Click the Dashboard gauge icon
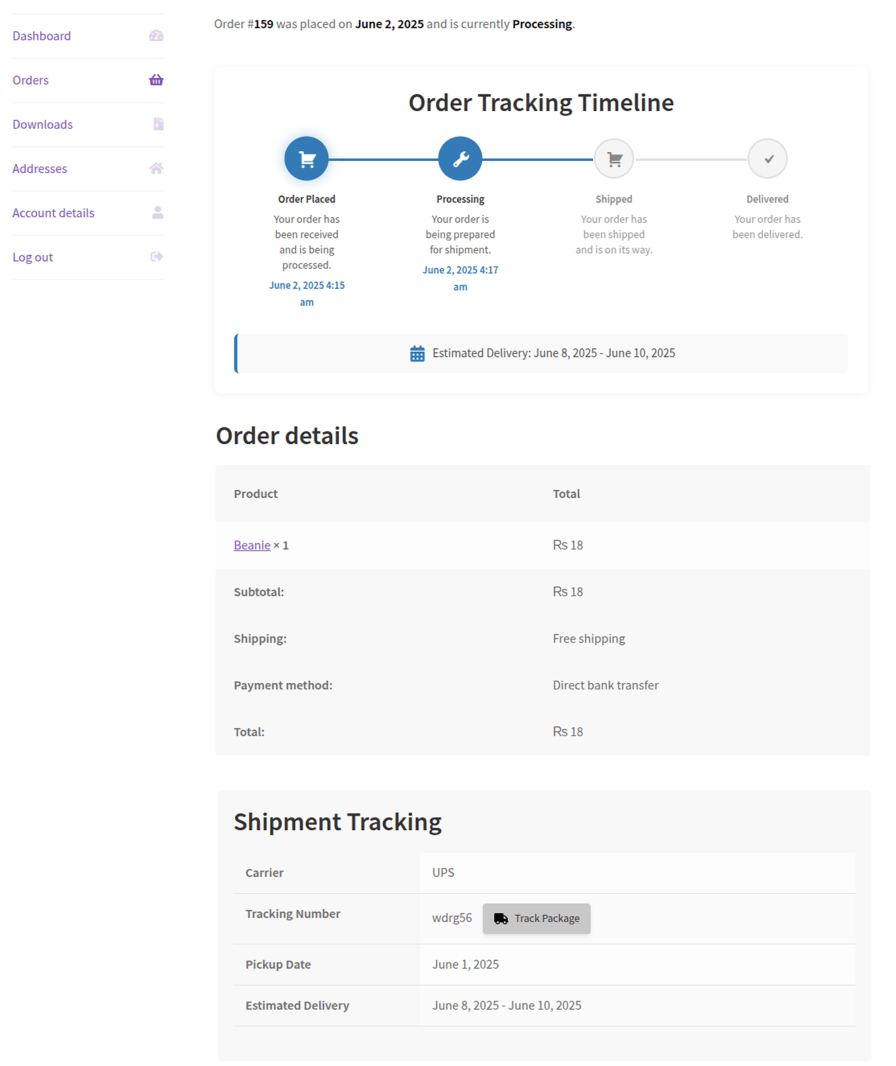896x1066 pixels. click(x=156, y=36)
